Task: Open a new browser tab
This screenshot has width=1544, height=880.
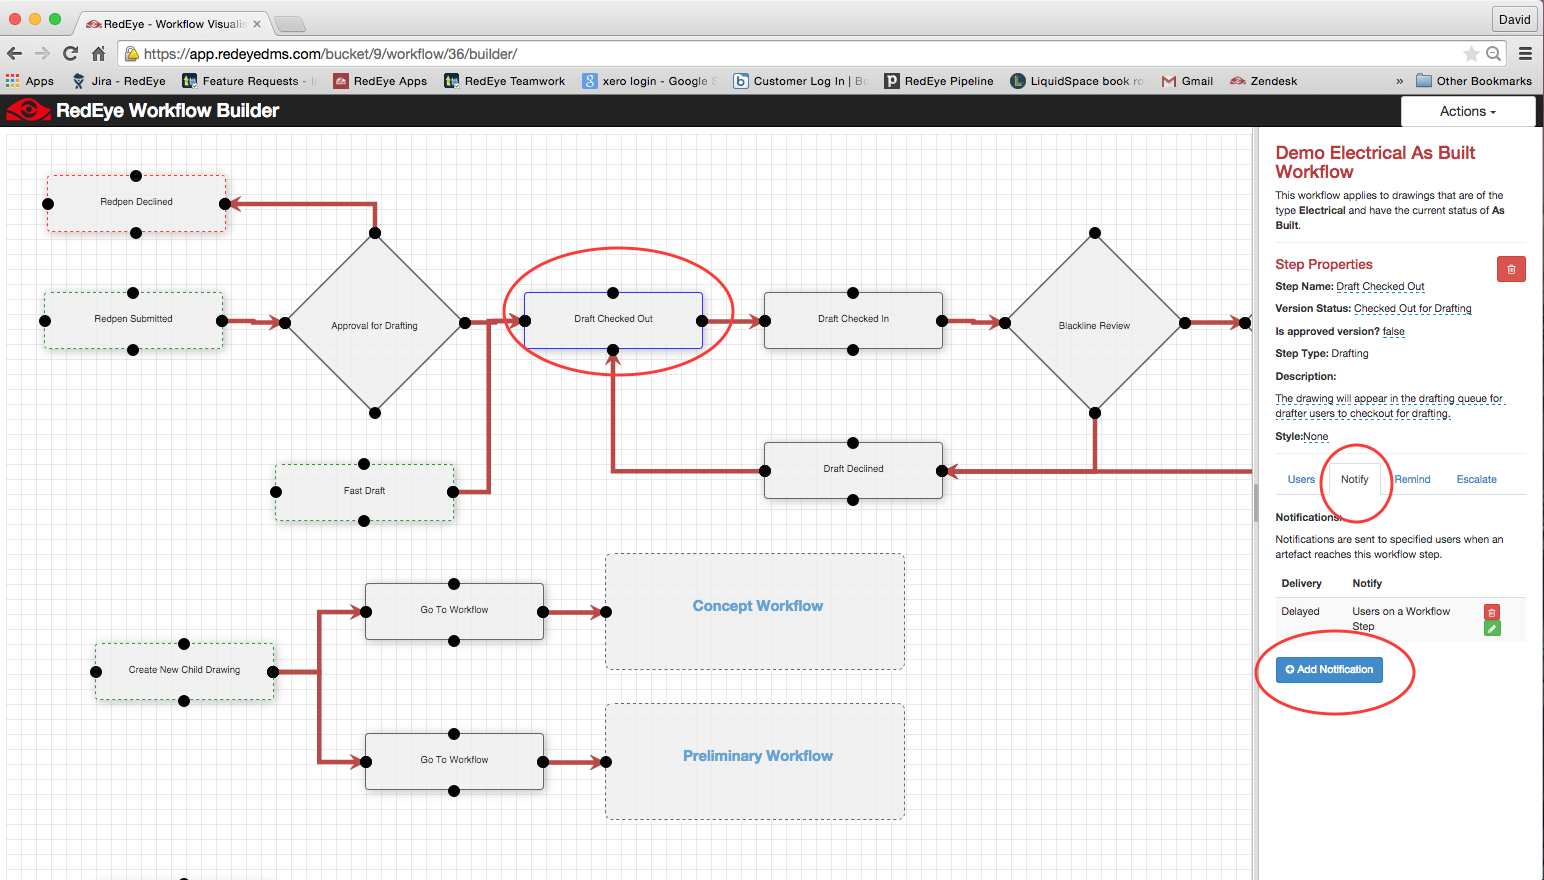Action: click(289, 24)
